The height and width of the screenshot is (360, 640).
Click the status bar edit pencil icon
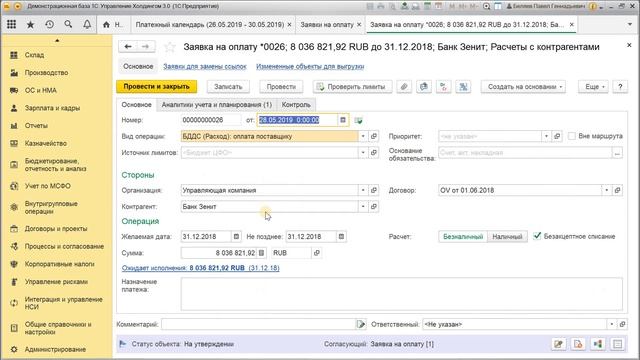coord(558,344)
